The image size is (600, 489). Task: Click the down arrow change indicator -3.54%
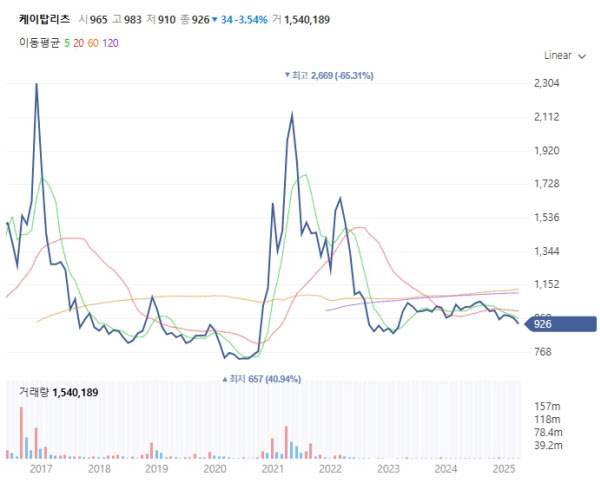(239, 19)
